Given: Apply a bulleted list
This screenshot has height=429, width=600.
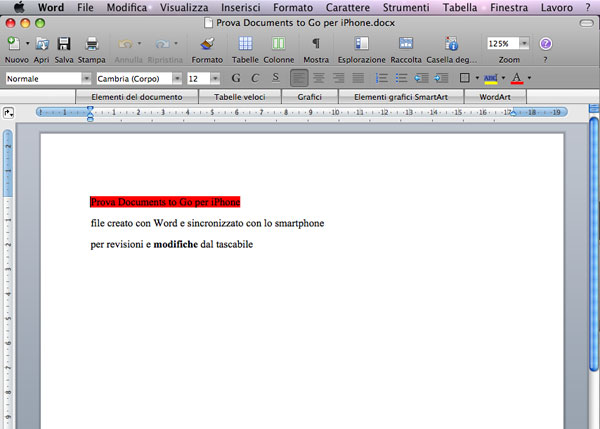Looking at the screenshot, I should coord(401,78).
